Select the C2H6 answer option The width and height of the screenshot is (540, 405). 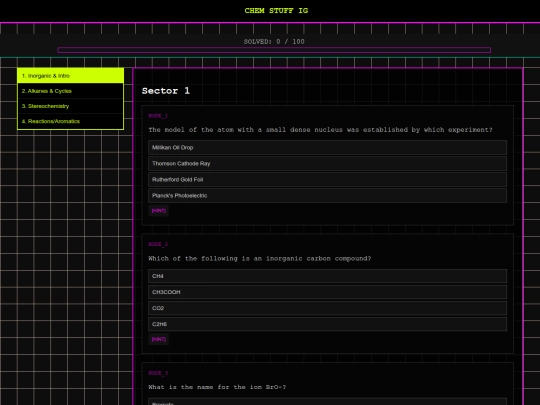click(x=328, y=324)
